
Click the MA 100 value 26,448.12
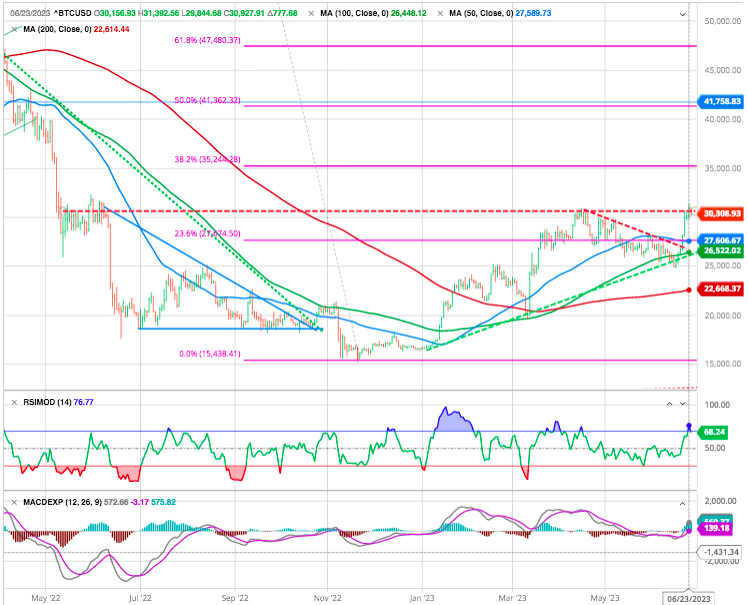tap(408, 13)
